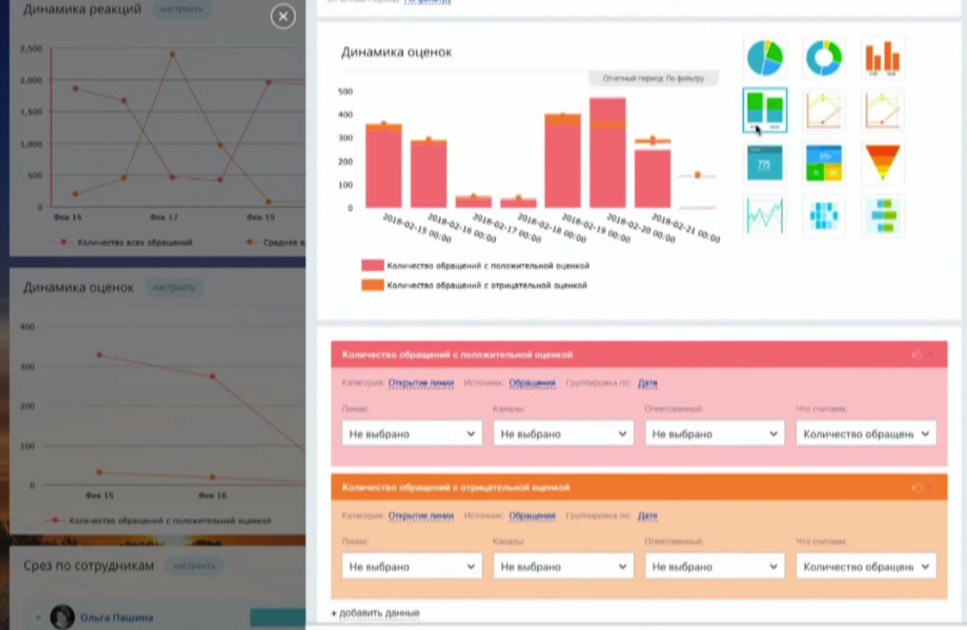The image size is (967, 630).
Task: Select the green-blue stacked bar chart icon
Action: [765, 110]
